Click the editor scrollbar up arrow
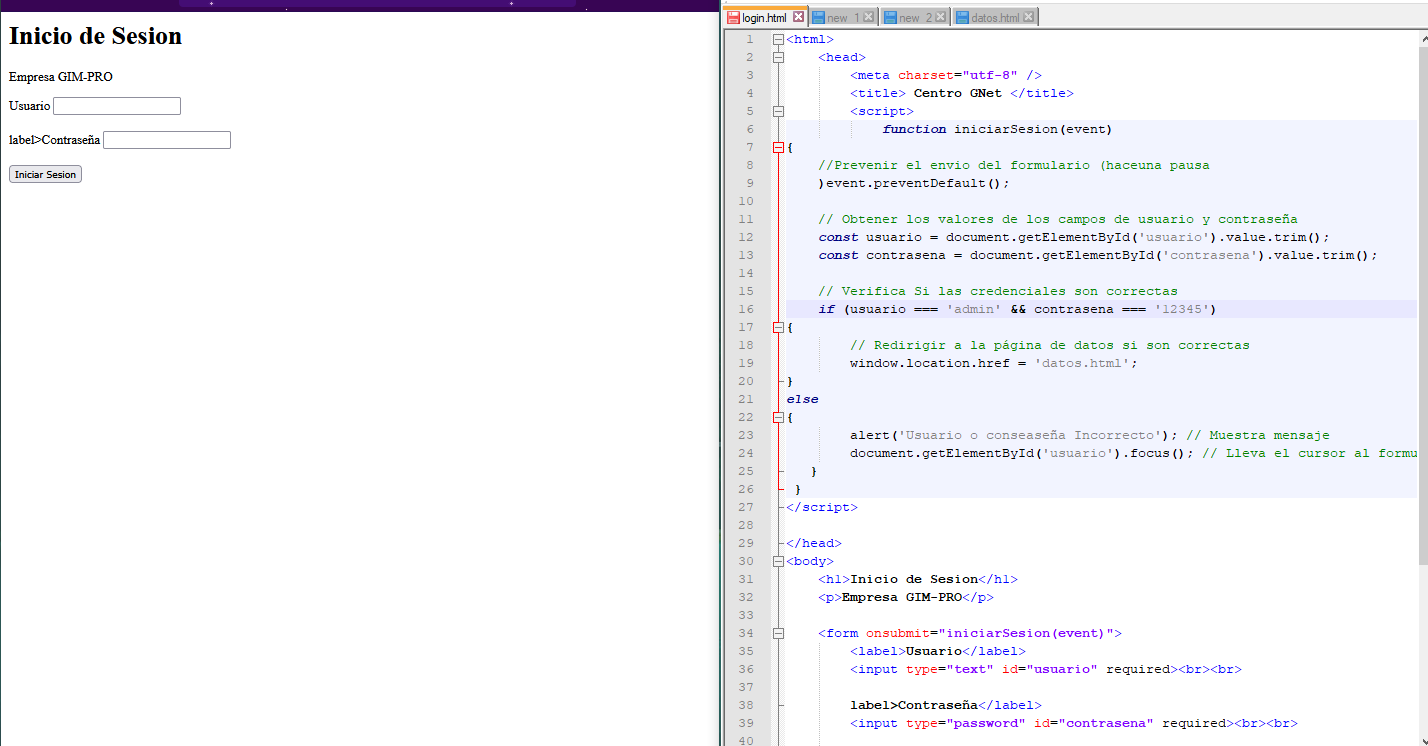This screenshot has width=1428, height=746. [x=1422, y=38]
